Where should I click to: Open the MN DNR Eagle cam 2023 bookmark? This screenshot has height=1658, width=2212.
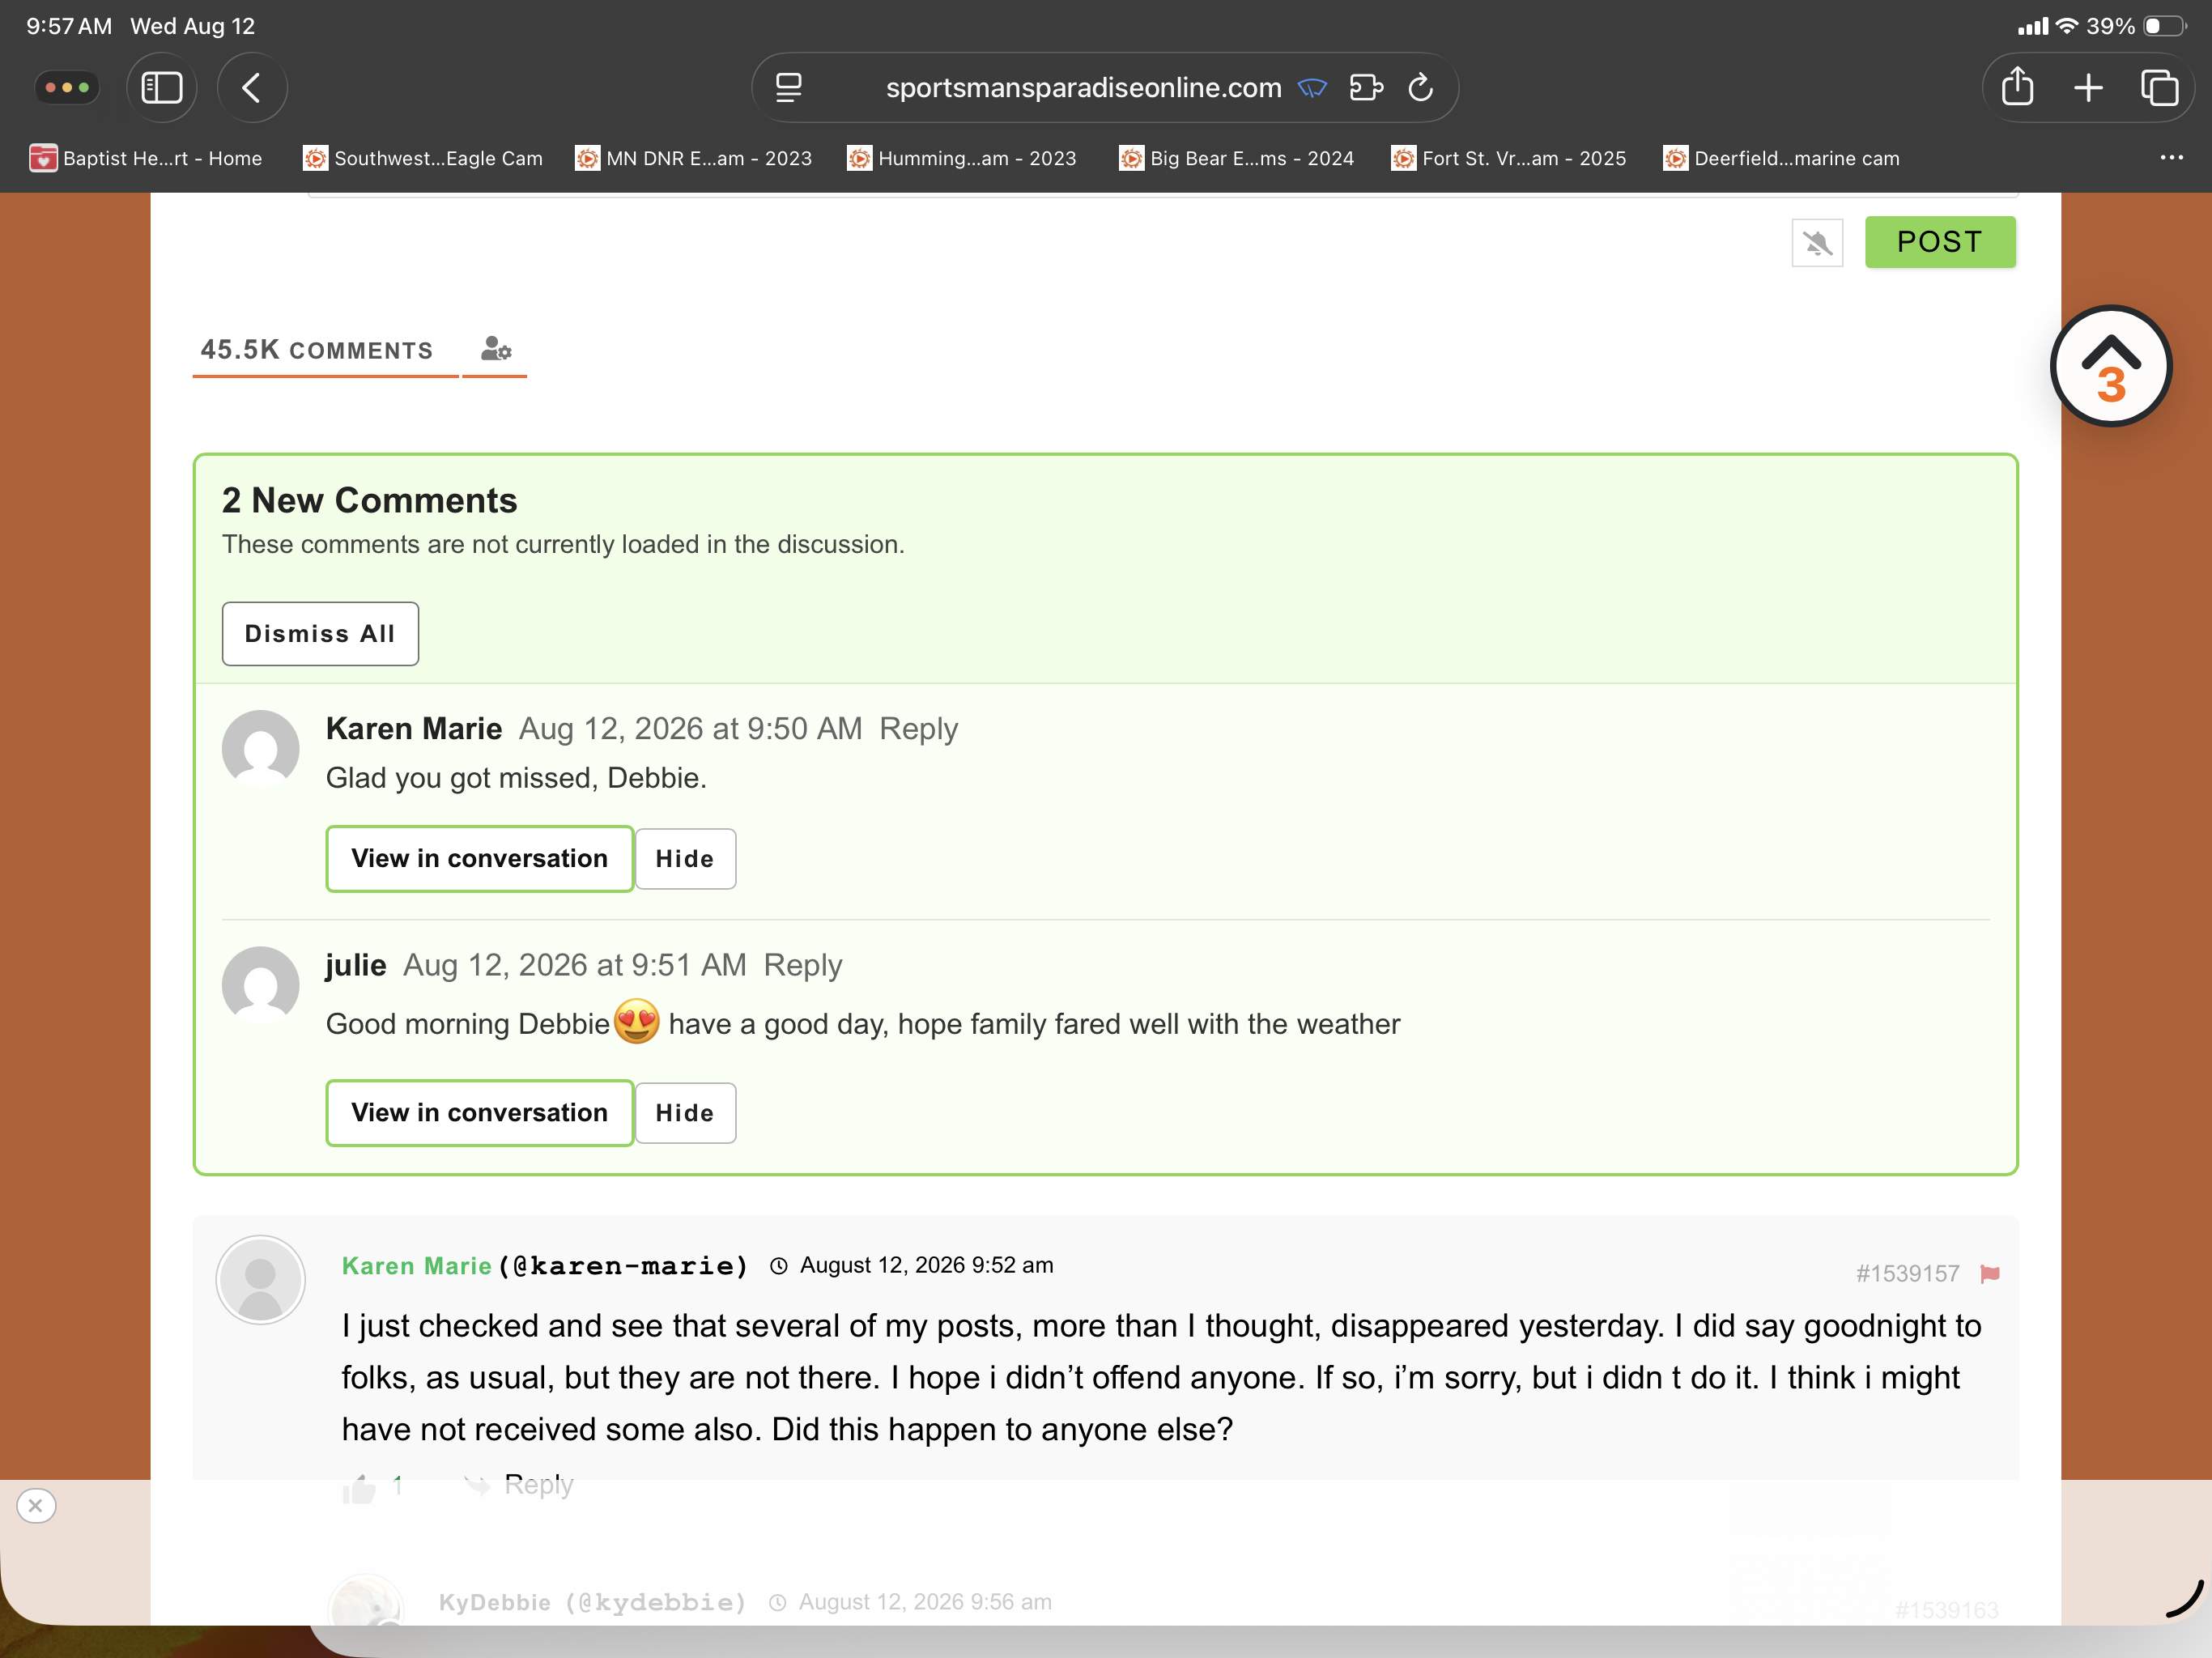coord(694,158)
